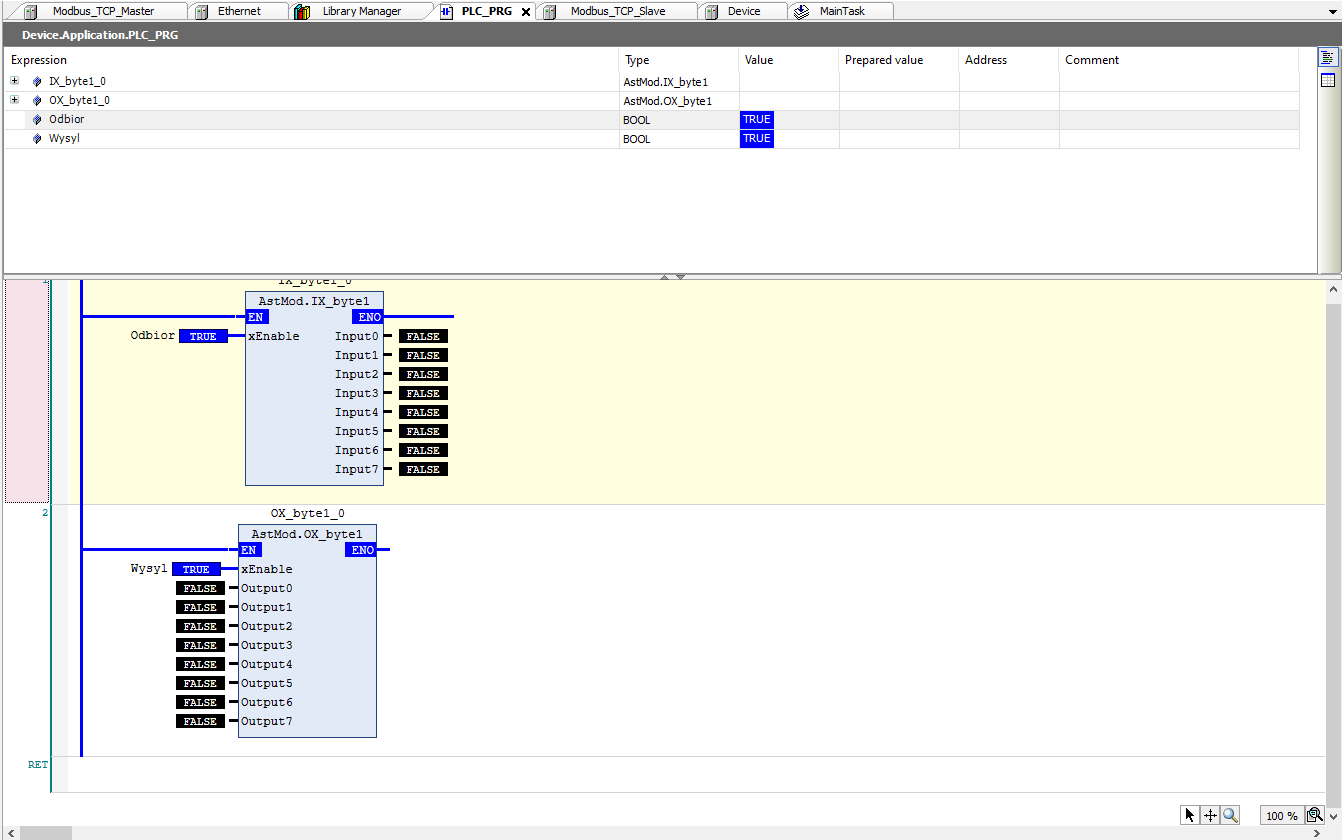Toggle the Output0 FALSE value

pyautogui.click(x=200, y=588)
